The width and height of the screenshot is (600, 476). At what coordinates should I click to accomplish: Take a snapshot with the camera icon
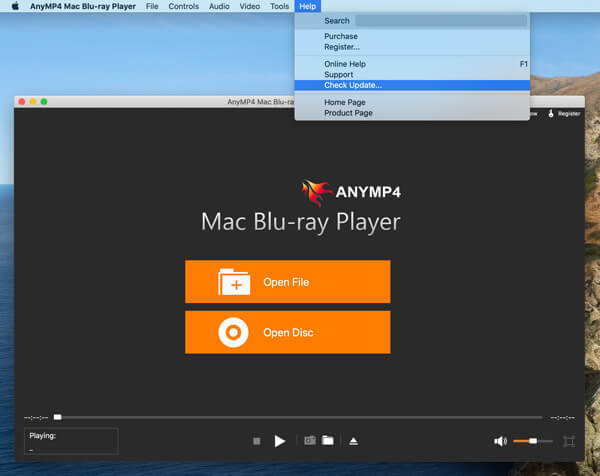tap(310, 441)
